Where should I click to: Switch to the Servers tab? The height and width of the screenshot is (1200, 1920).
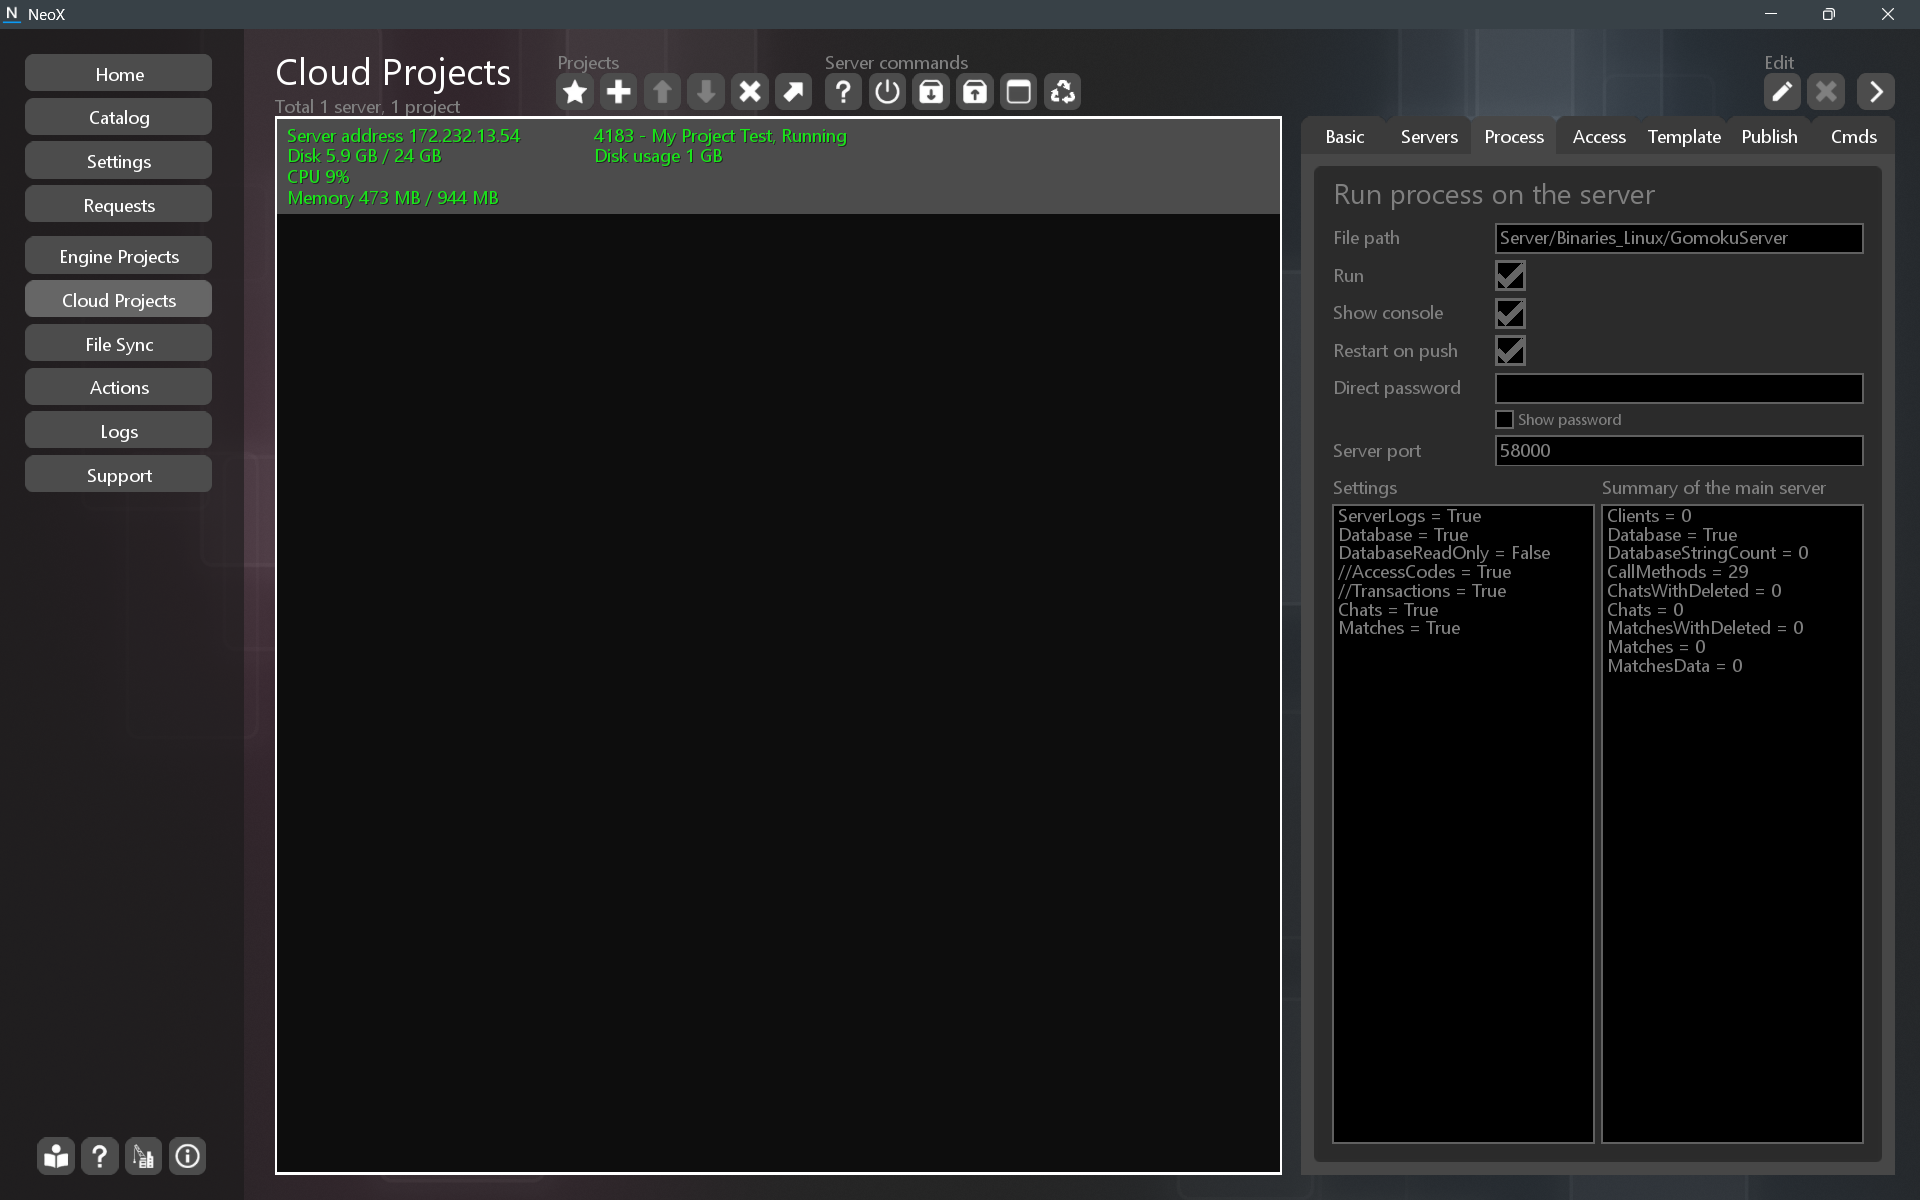click(x=1428, y=137)
